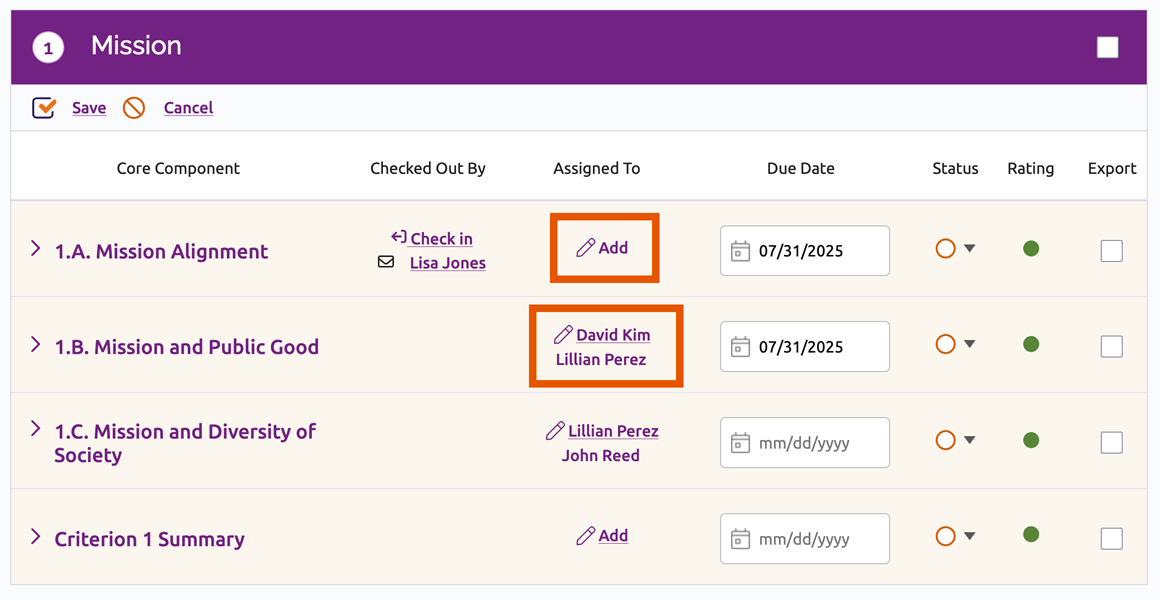Screen dimensions: 1160x600
Task: Toggle the checkbox in the Mission header bar
Action: (x=1107, y=46)
